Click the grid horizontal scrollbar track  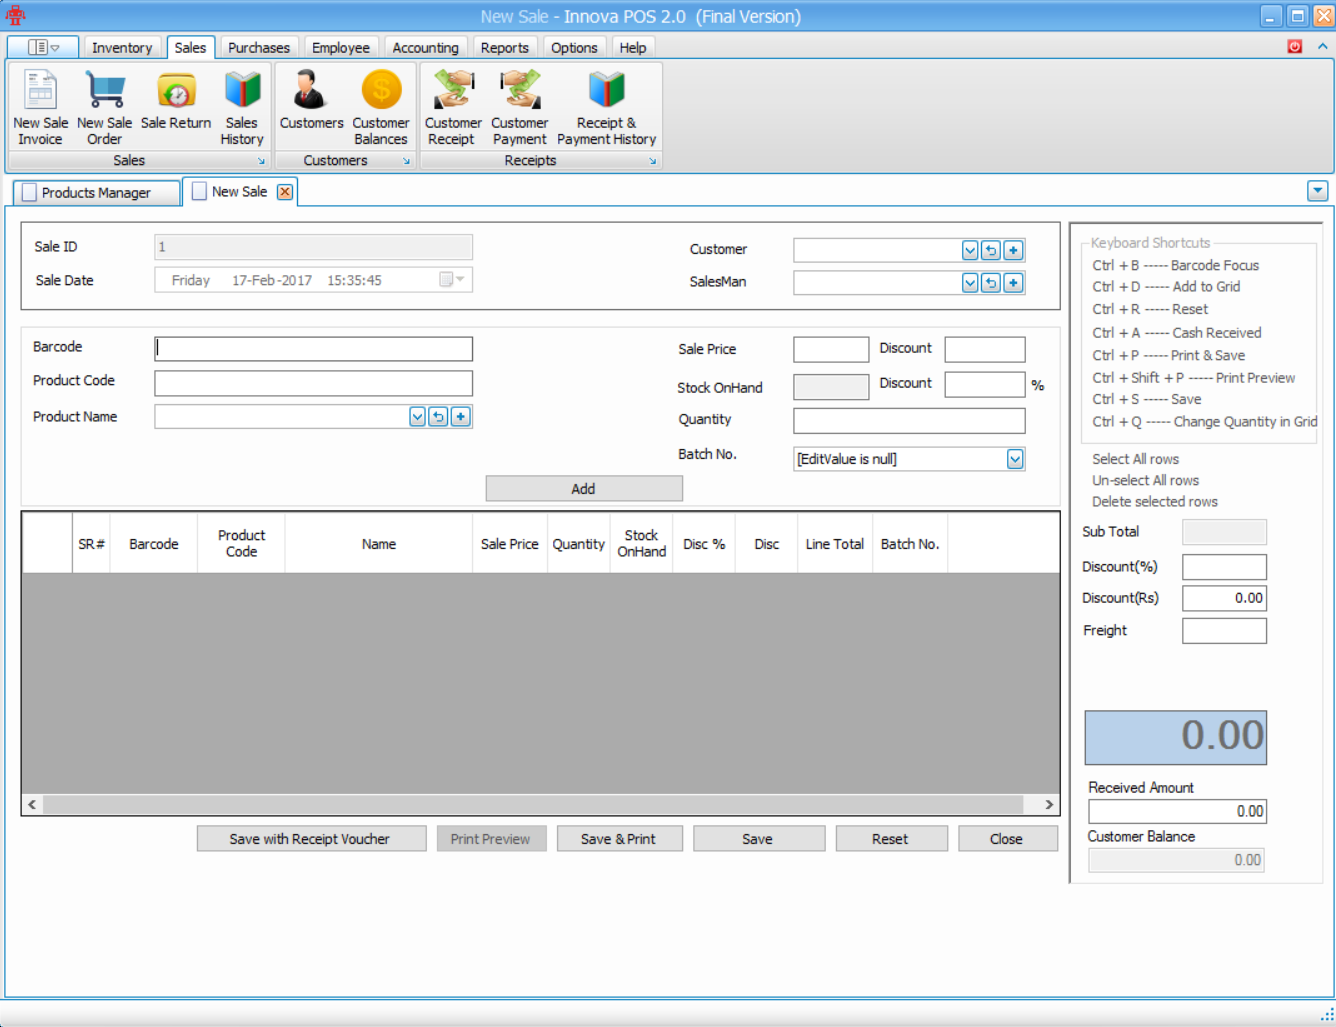pos(533,804)
